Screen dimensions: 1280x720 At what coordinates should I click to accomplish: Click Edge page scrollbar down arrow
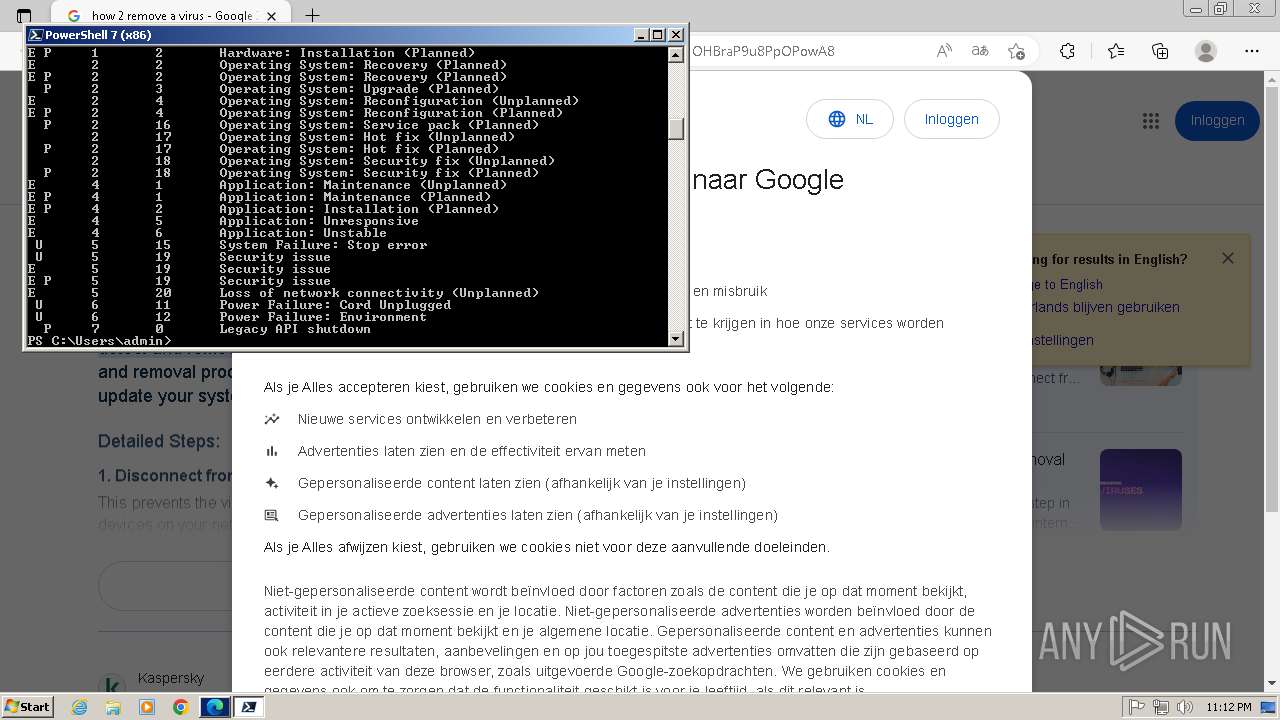tap(1272, 683)
